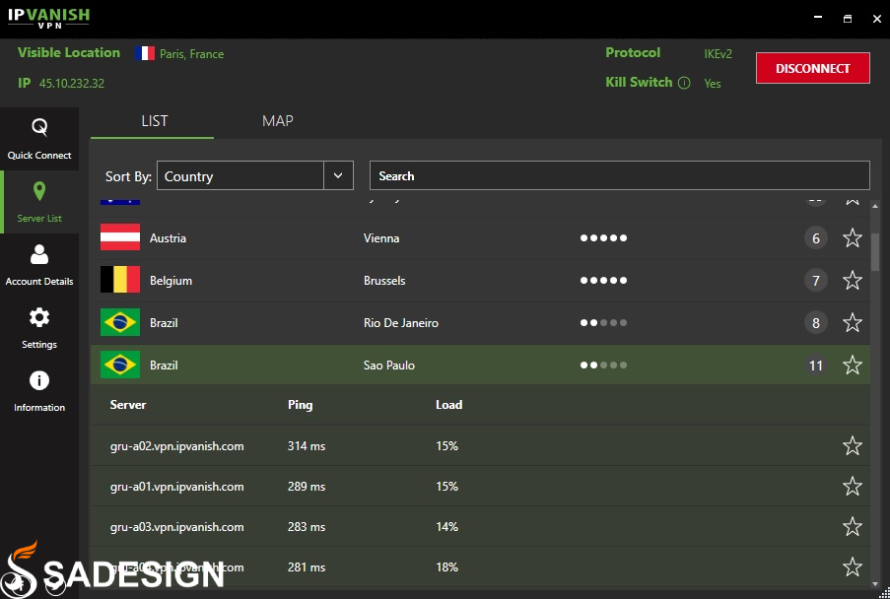
Task: Click the Server column header
Action: (128, 405)
